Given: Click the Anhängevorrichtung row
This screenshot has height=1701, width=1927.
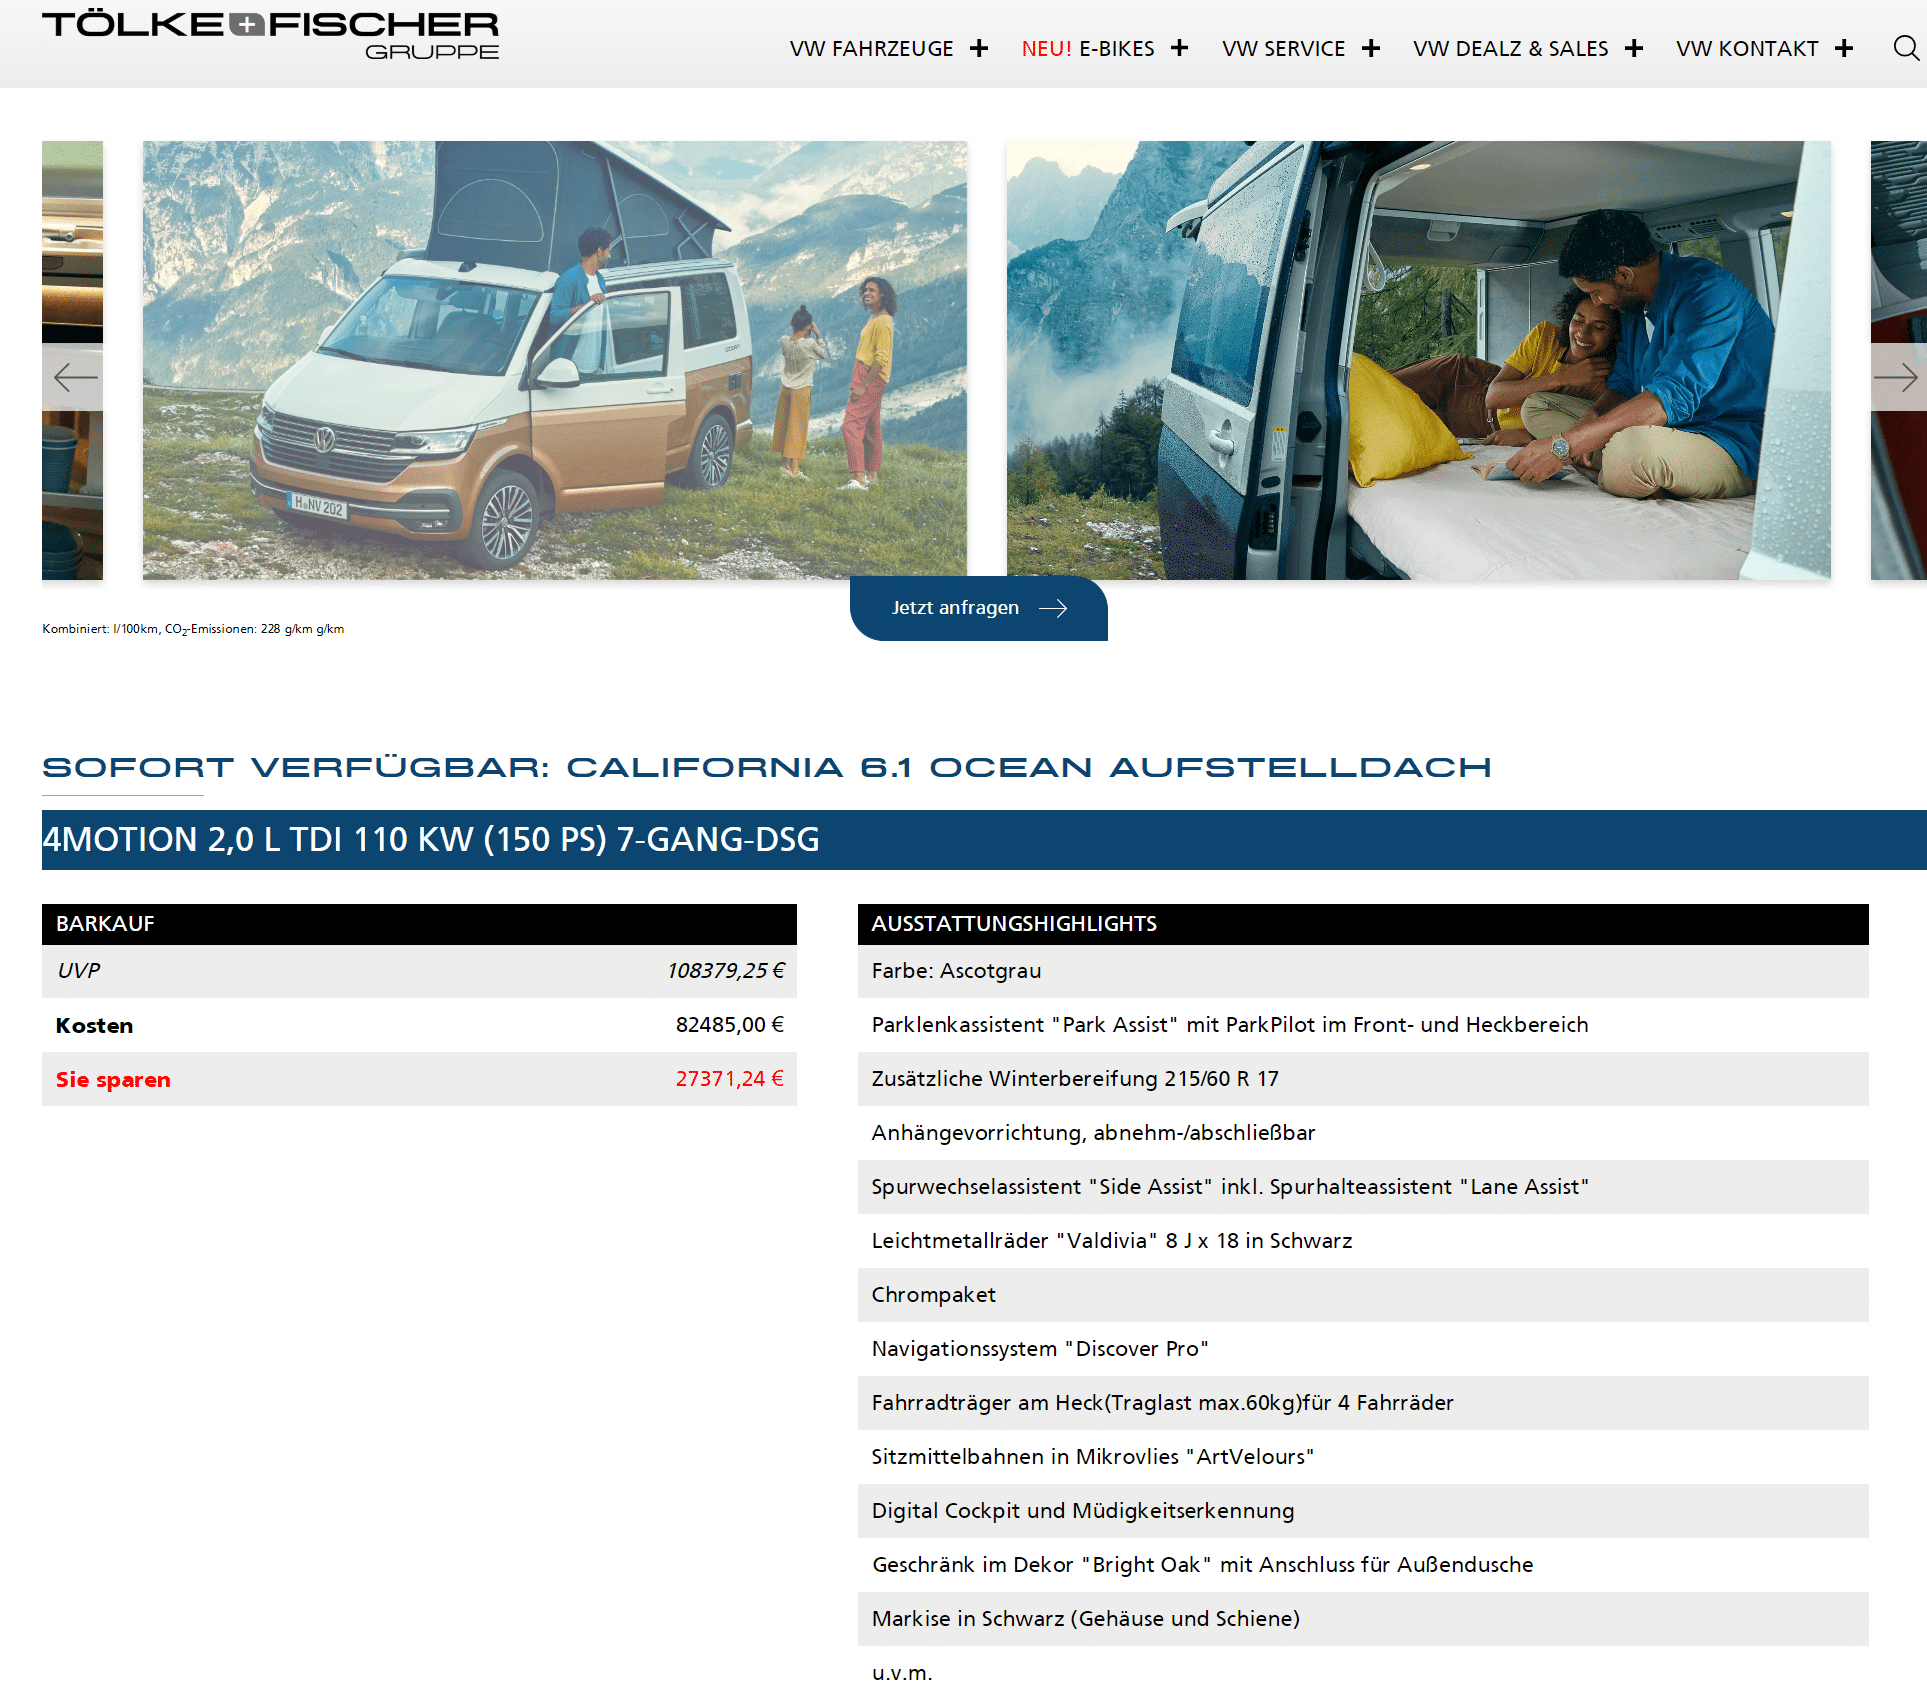Looking at the screenshot, I should [x=1363, y=1133].
